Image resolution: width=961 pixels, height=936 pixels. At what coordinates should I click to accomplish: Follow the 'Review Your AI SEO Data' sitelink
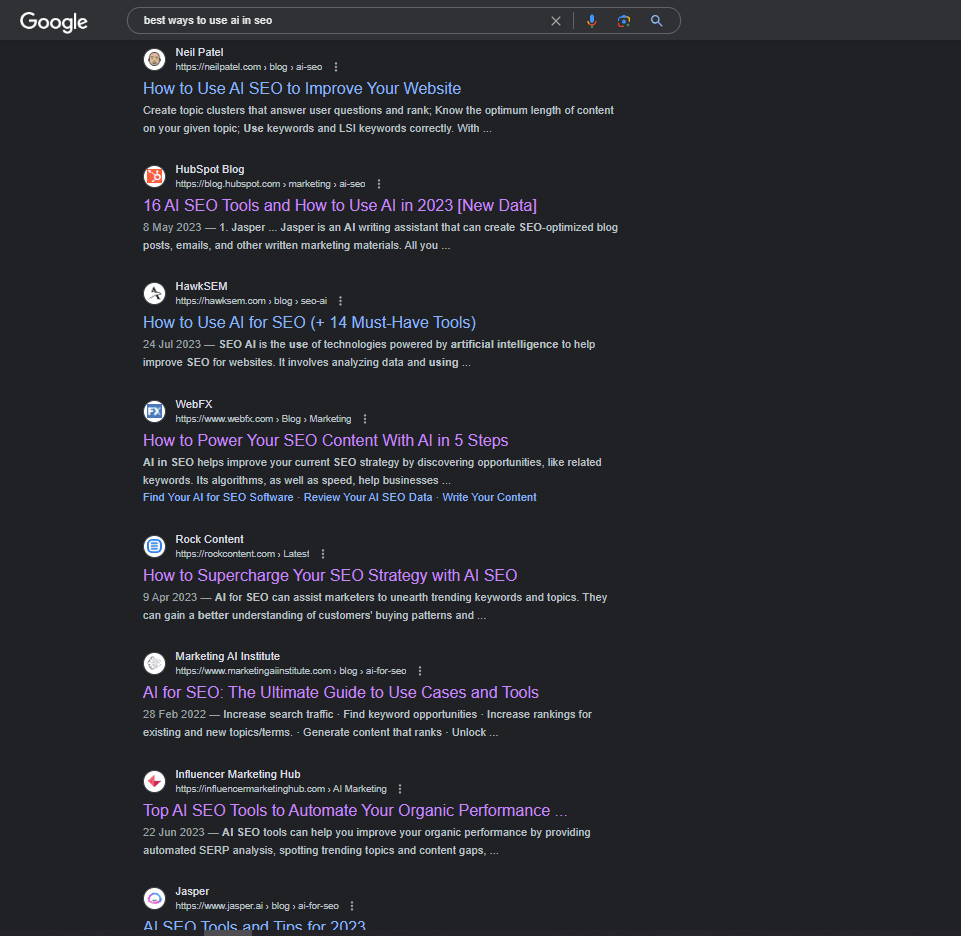click(x=368, y=497)
